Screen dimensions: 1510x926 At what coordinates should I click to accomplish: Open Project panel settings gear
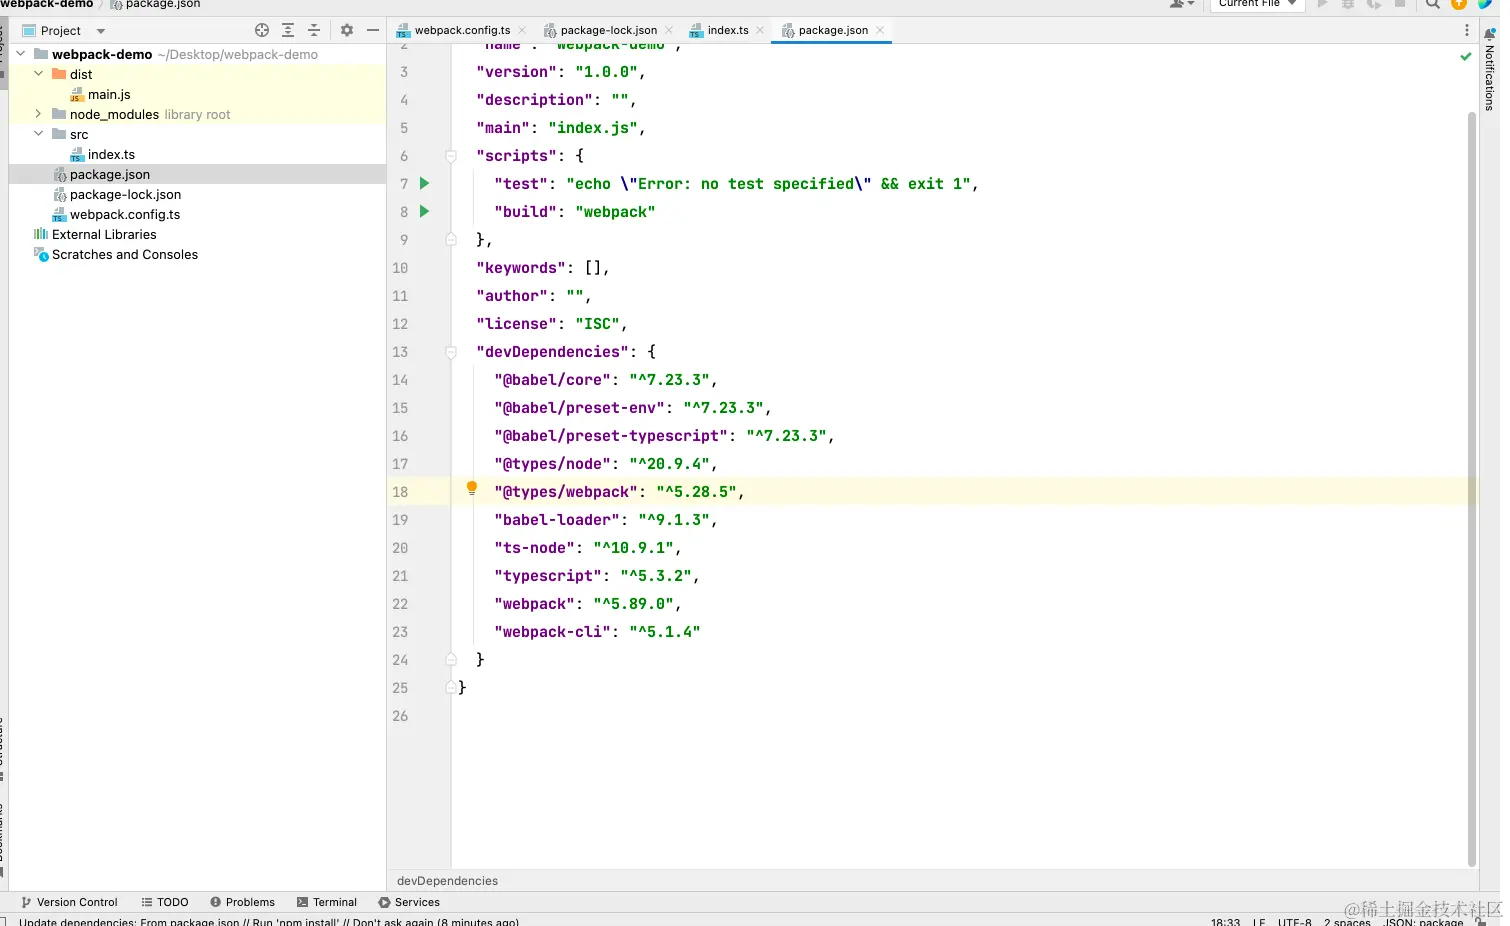(347, 30)
